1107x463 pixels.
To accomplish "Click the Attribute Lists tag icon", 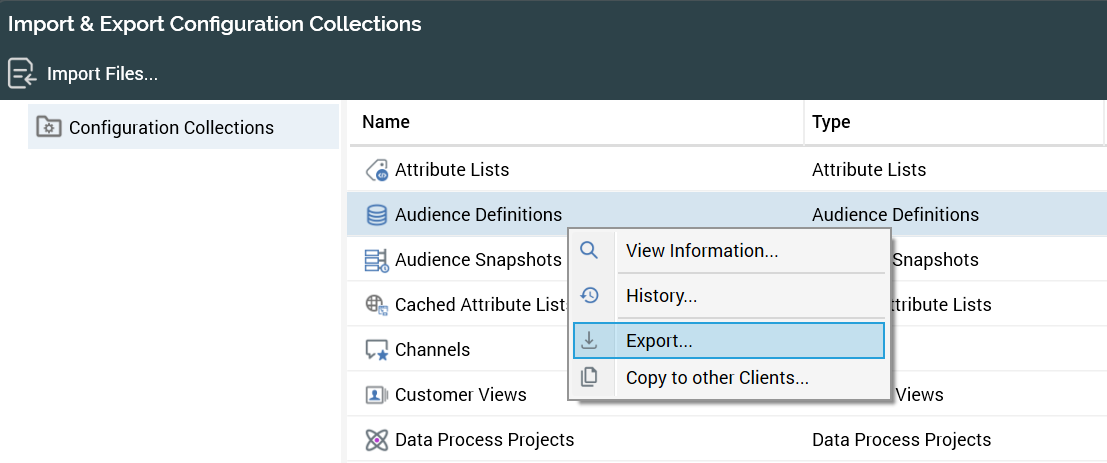I will pos(377,170).
